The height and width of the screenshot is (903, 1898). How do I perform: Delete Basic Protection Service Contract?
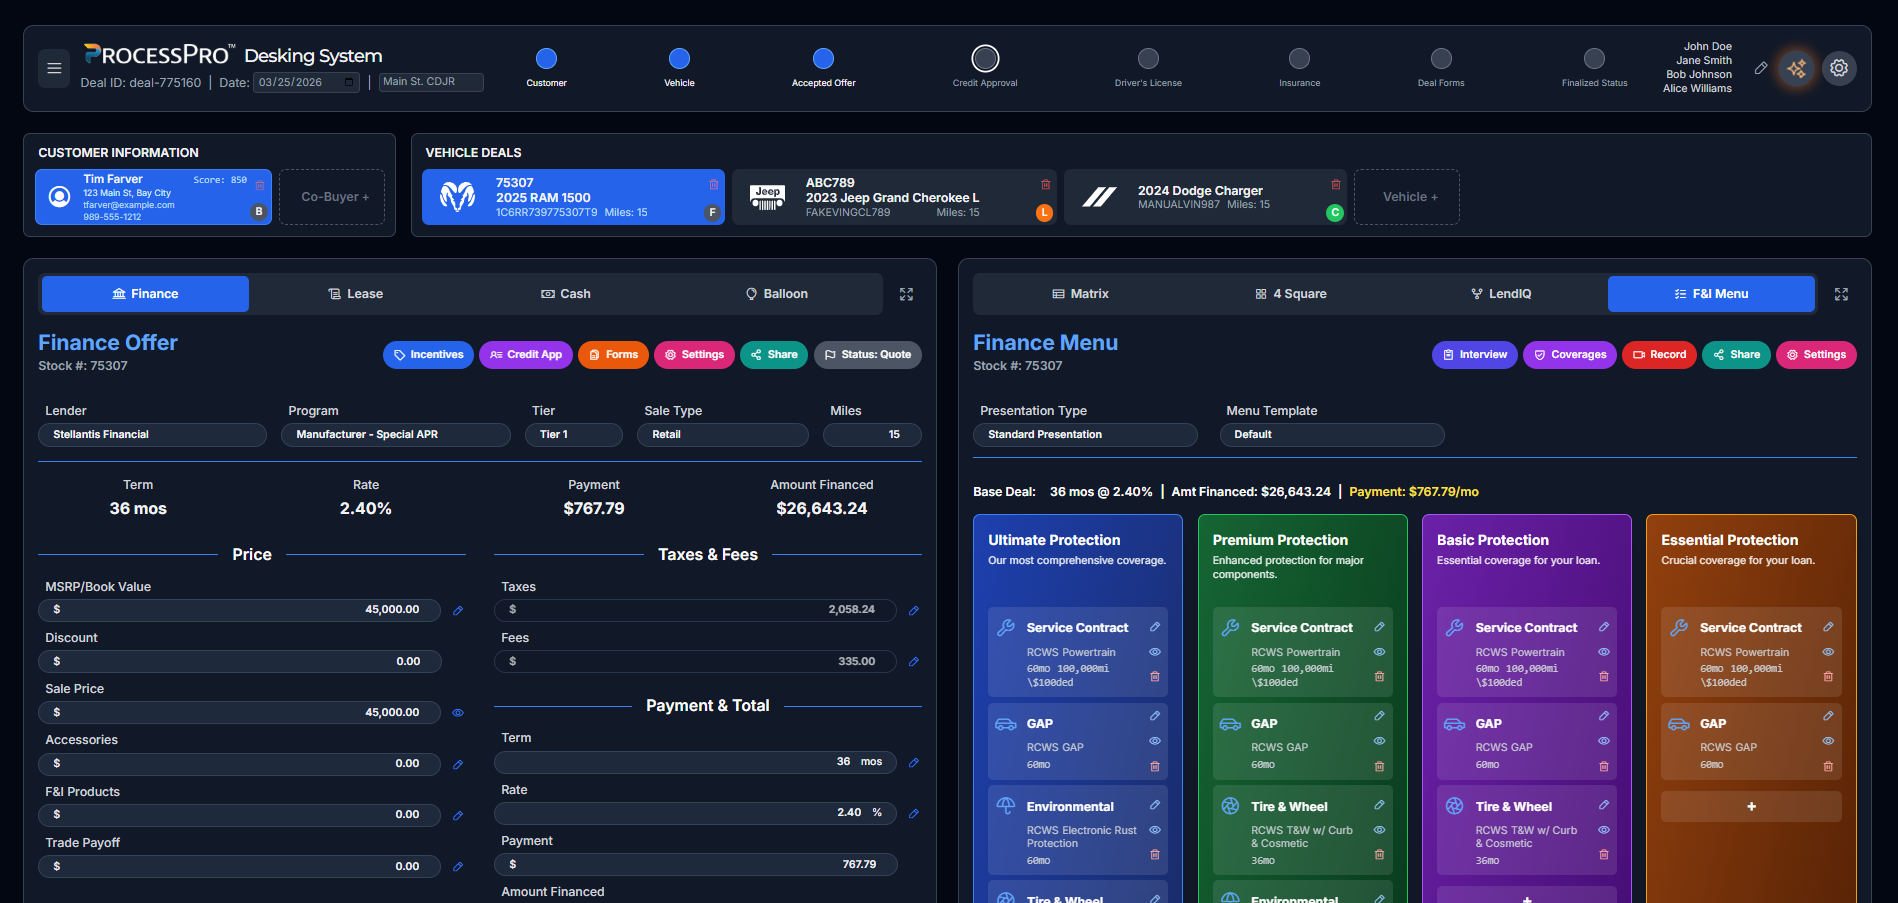(1604, 677)
